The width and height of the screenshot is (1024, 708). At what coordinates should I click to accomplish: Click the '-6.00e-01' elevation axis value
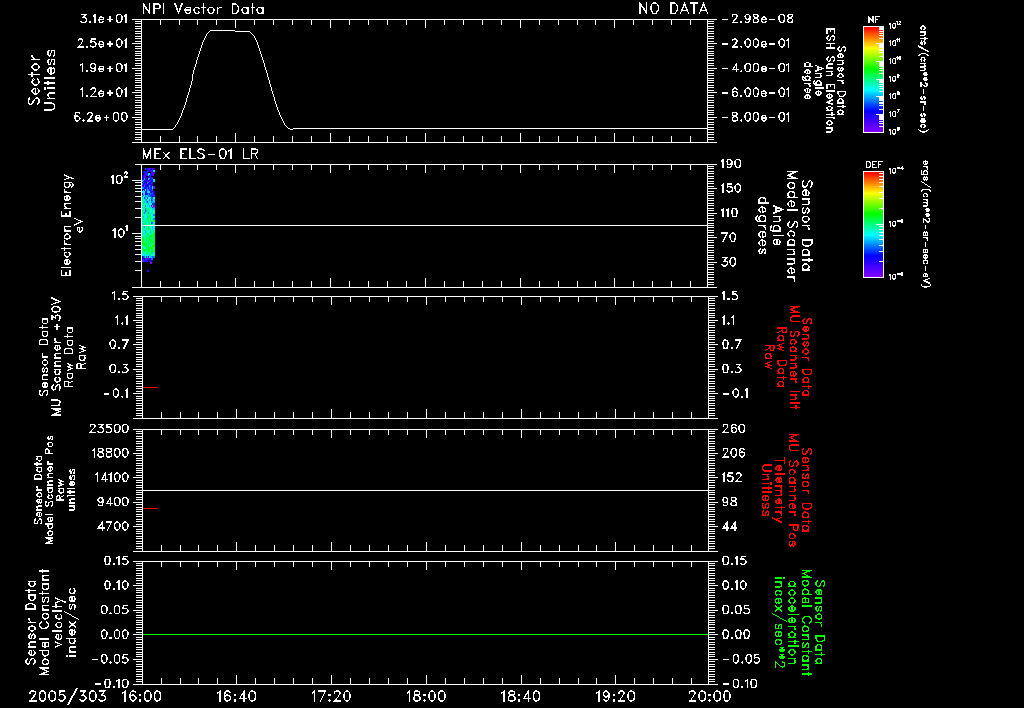coord(756,93)
